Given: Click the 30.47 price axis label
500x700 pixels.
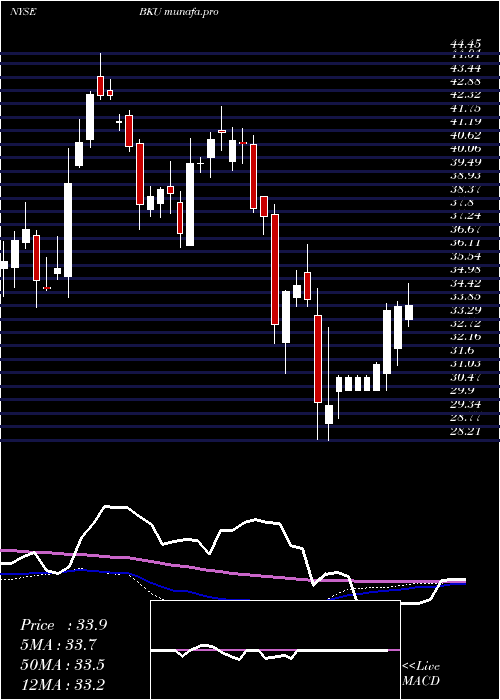Looking at the screenshot, I should tap(466, 377).
